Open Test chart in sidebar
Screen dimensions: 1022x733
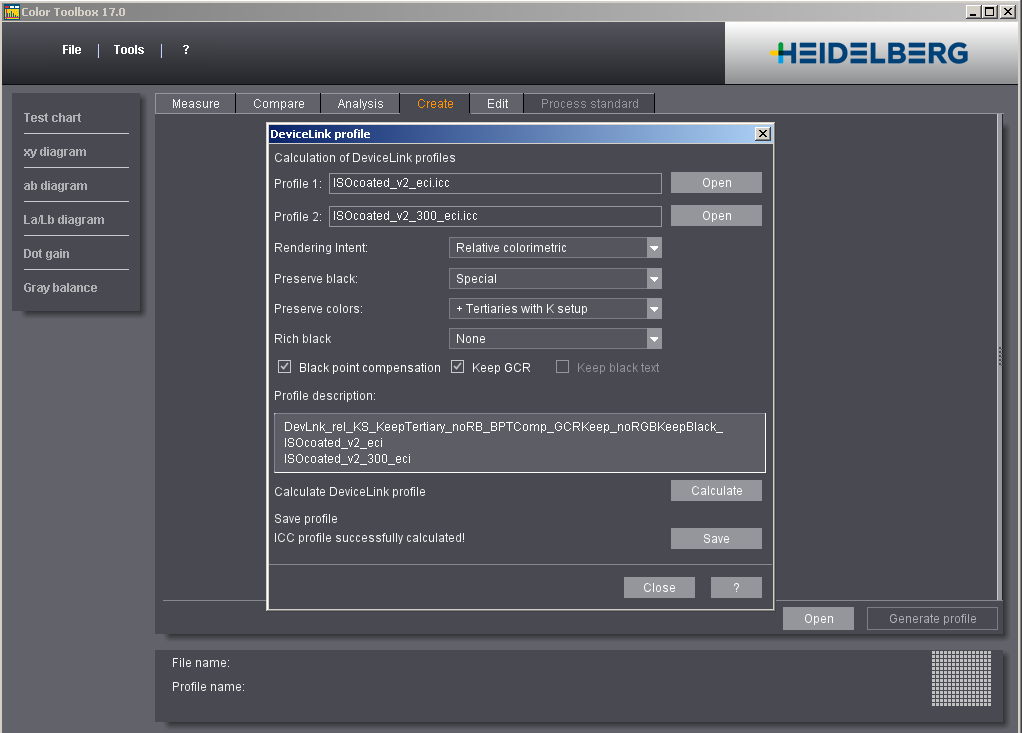(52, 118)
